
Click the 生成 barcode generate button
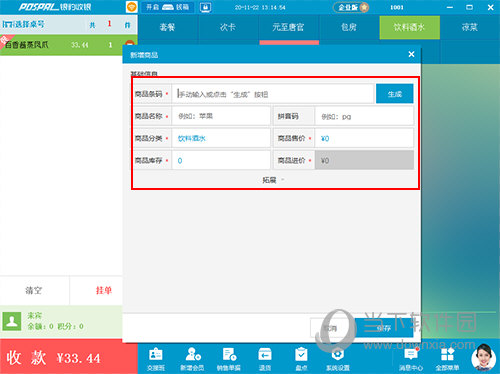point(395,94)
